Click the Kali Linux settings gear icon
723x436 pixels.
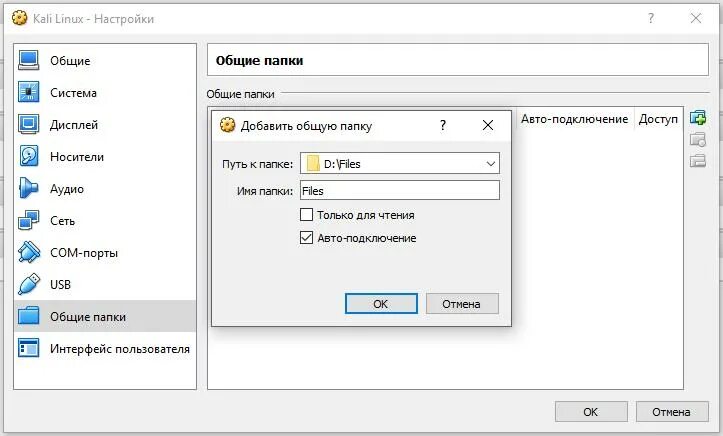pos(19,18)
